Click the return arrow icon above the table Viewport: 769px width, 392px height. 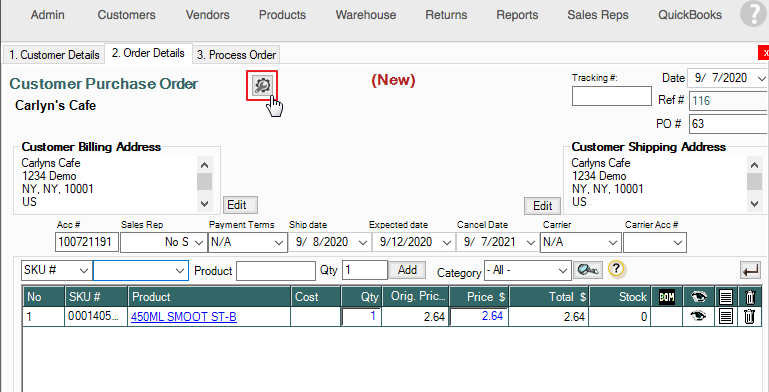click(x=750, y=270)
